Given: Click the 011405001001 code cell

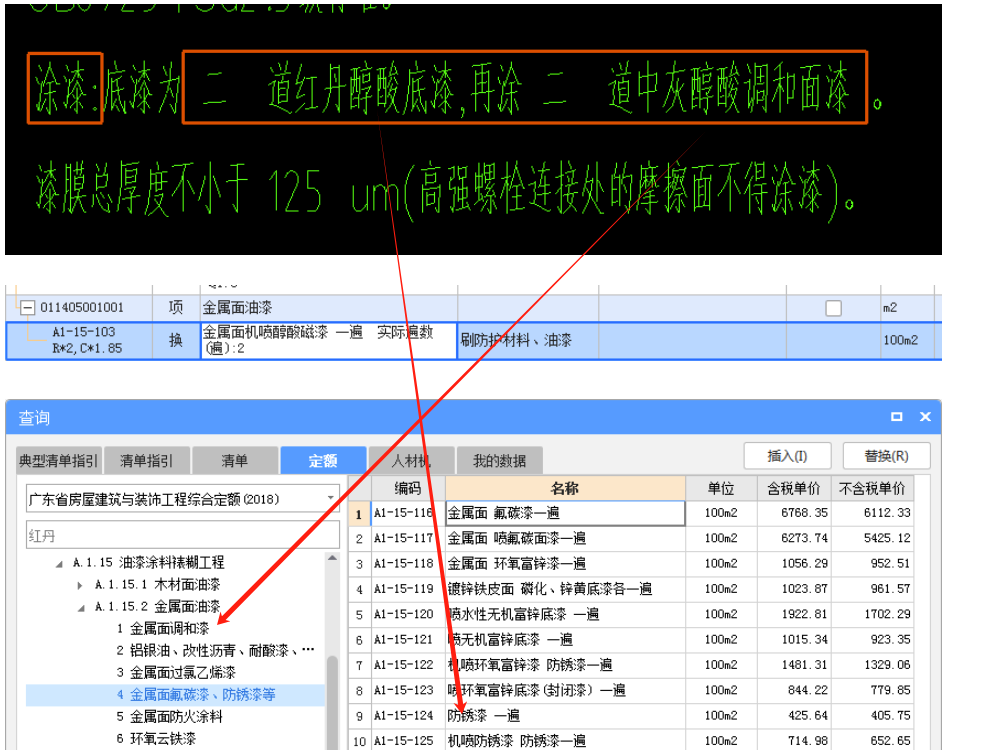Looking at the screenshot, I should (x=82, y=308).
